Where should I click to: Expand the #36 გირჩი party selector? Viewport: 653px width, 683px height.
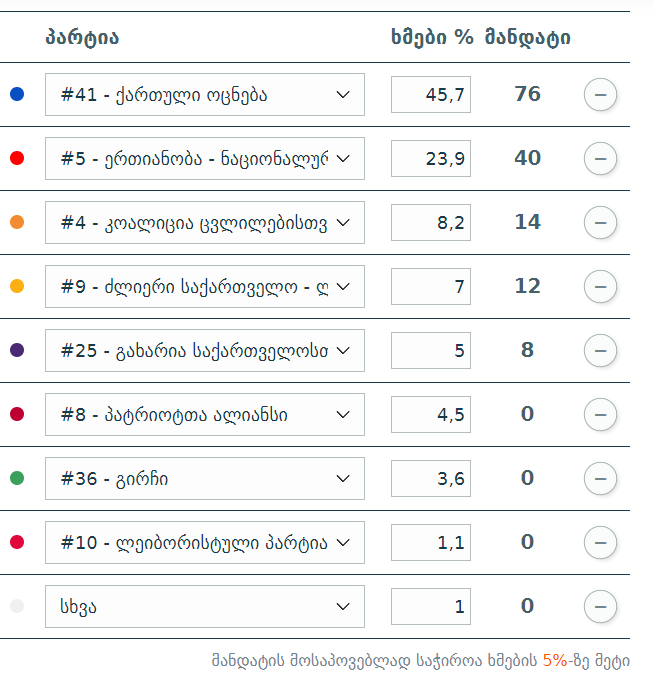(x=205, y=479)
